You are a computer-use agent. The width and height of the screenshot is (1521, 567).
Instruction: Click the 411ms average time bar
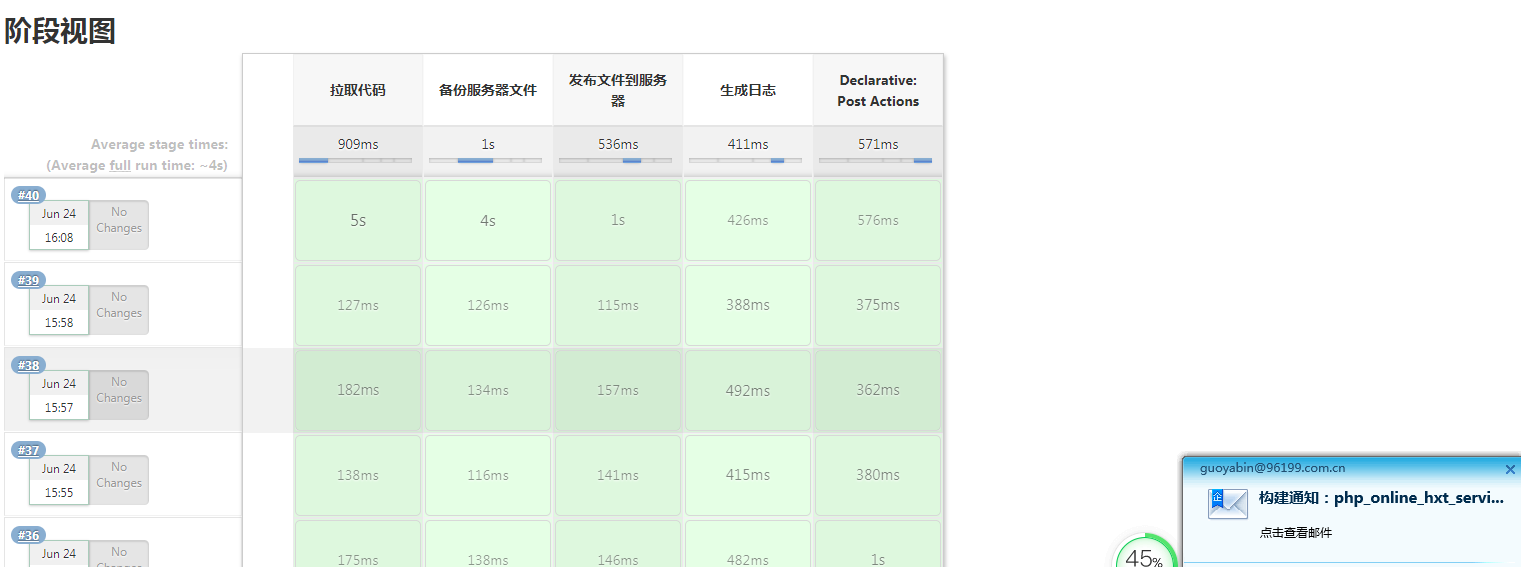click(745, 160)
